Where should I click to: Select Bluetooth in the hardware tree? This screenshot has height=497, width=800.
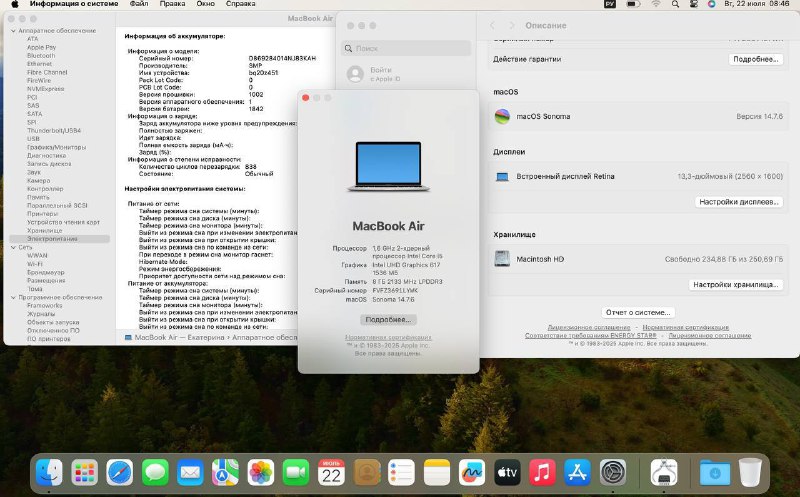[x=41, y=56]
